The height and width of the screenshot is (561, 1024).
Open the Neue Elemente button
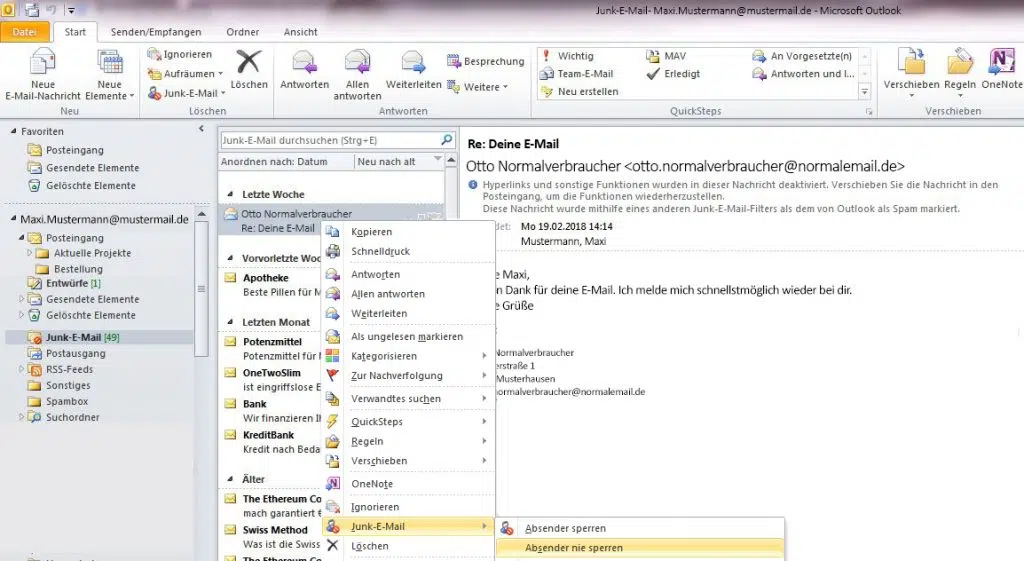coord(110,75)
